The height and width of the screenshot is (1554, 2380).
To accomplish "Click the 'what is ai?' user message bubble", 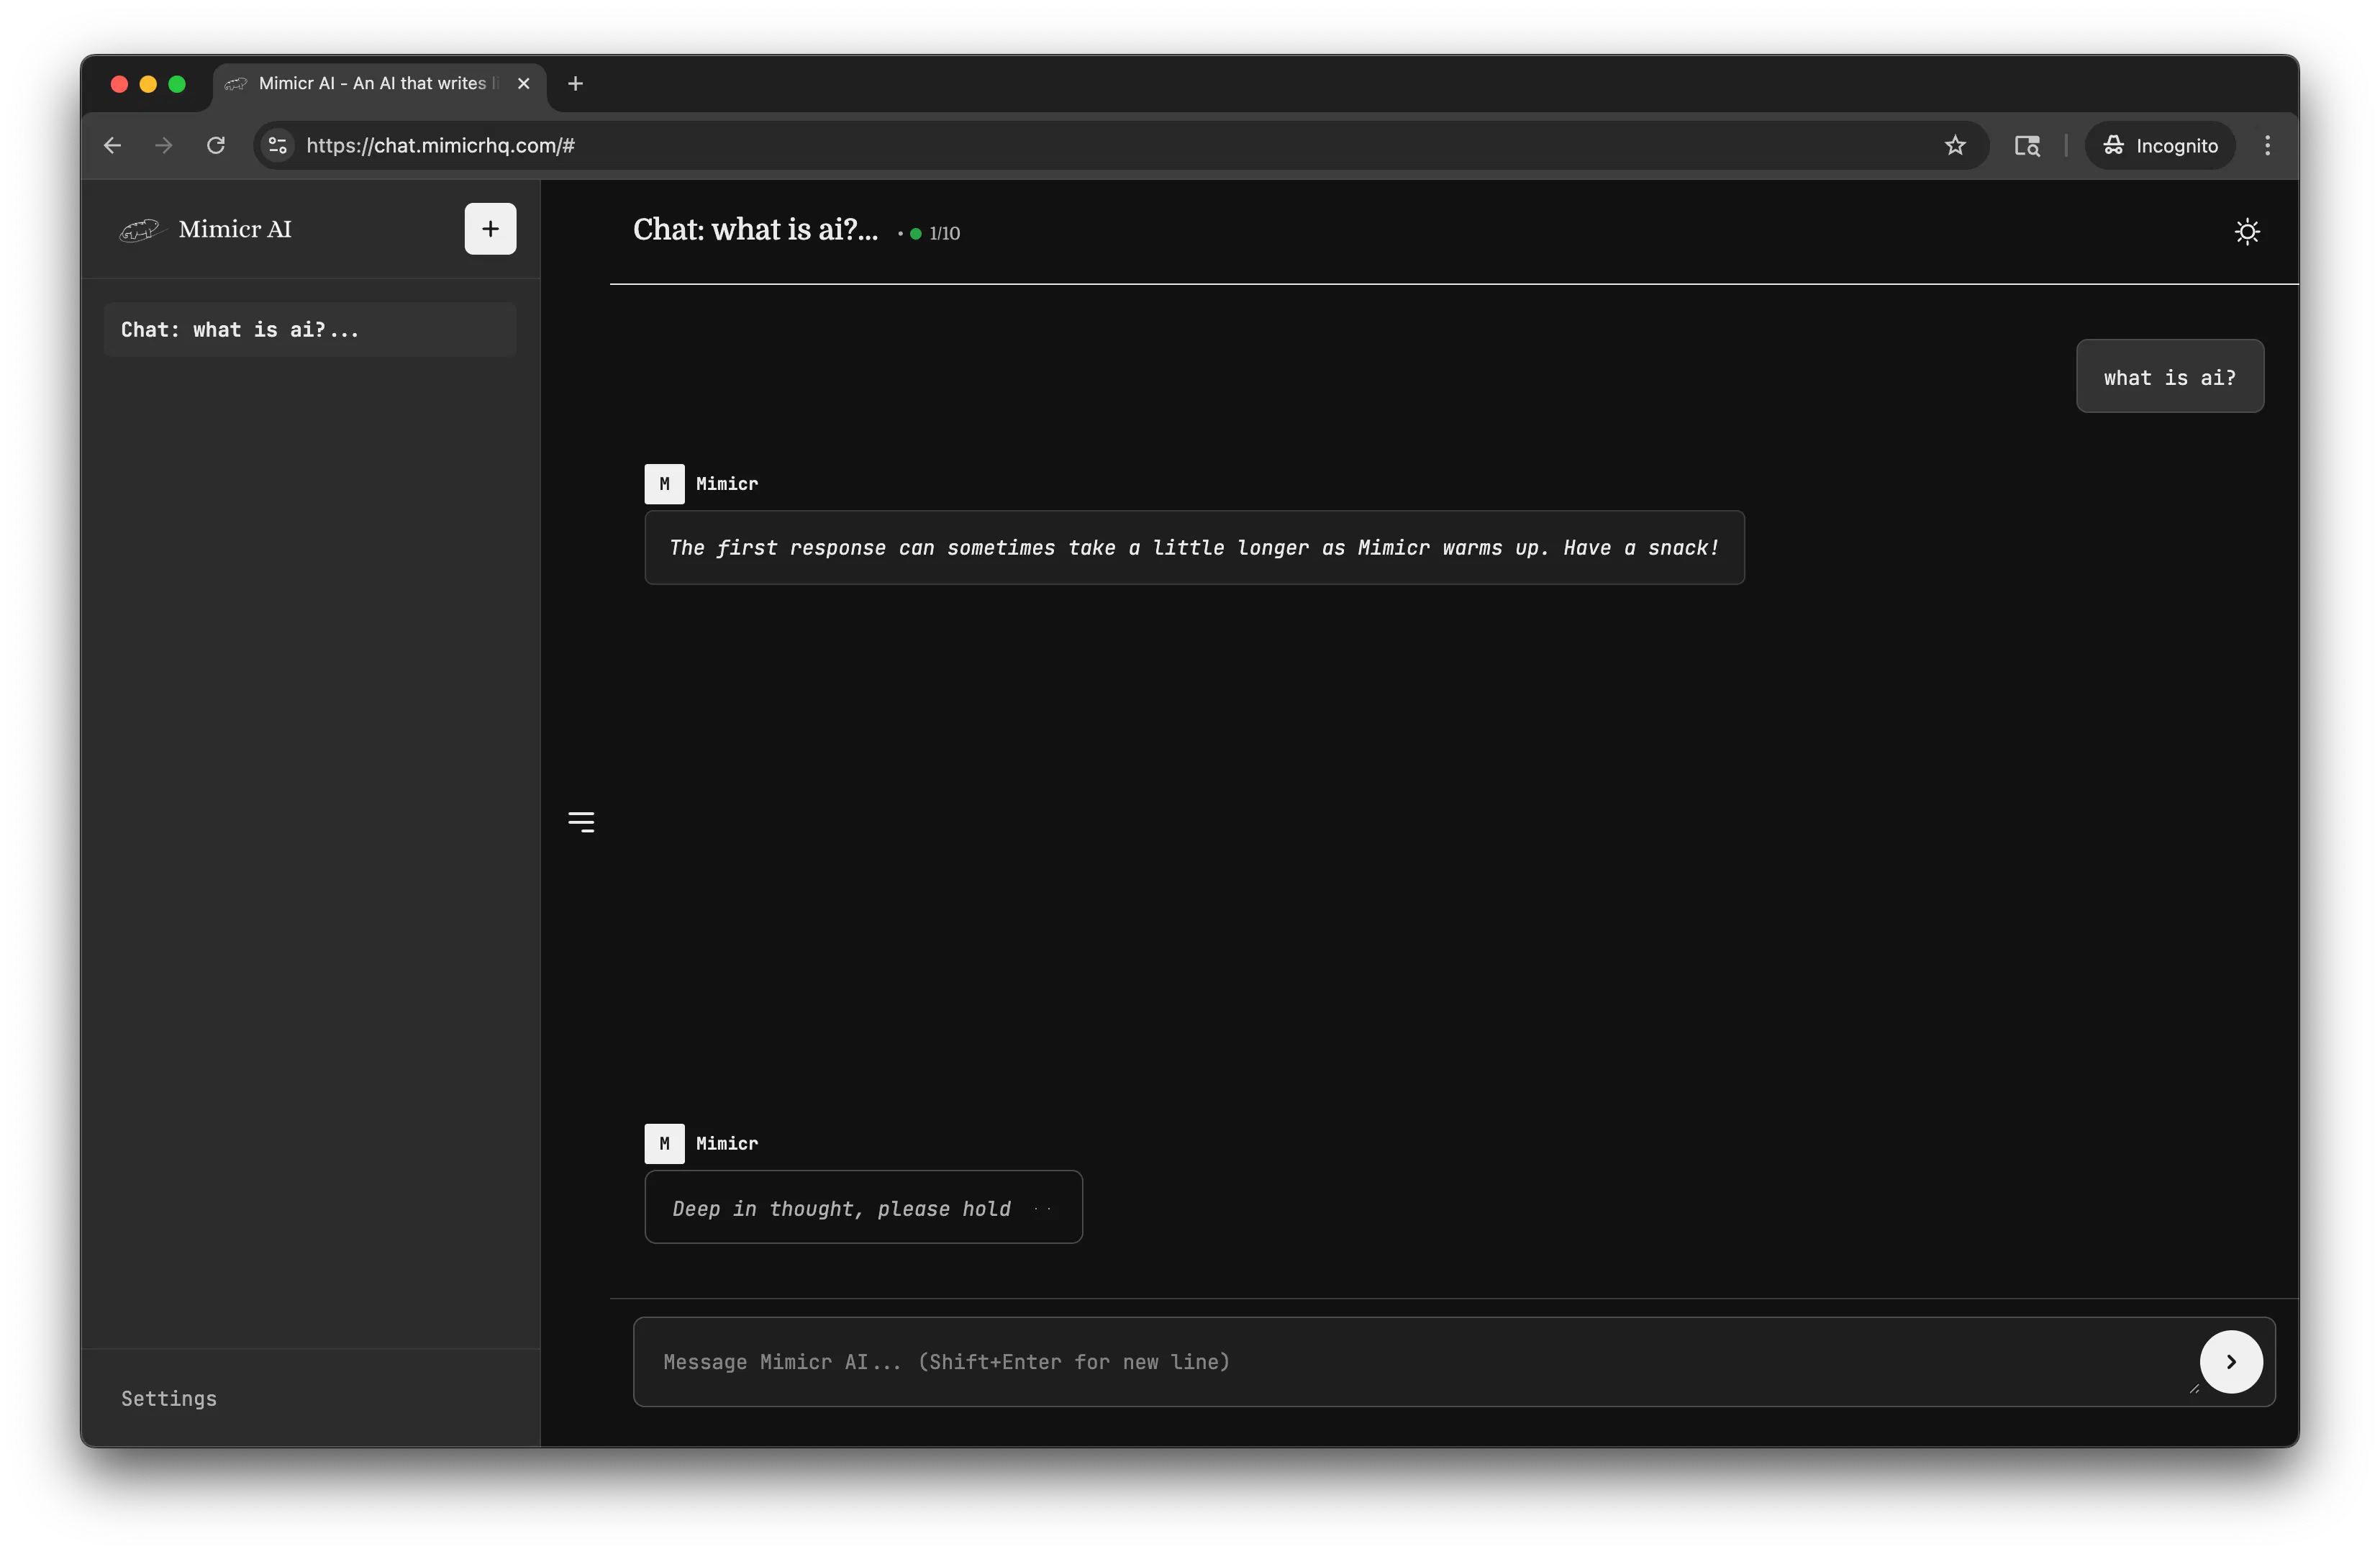I will (x=2169, y=377).
